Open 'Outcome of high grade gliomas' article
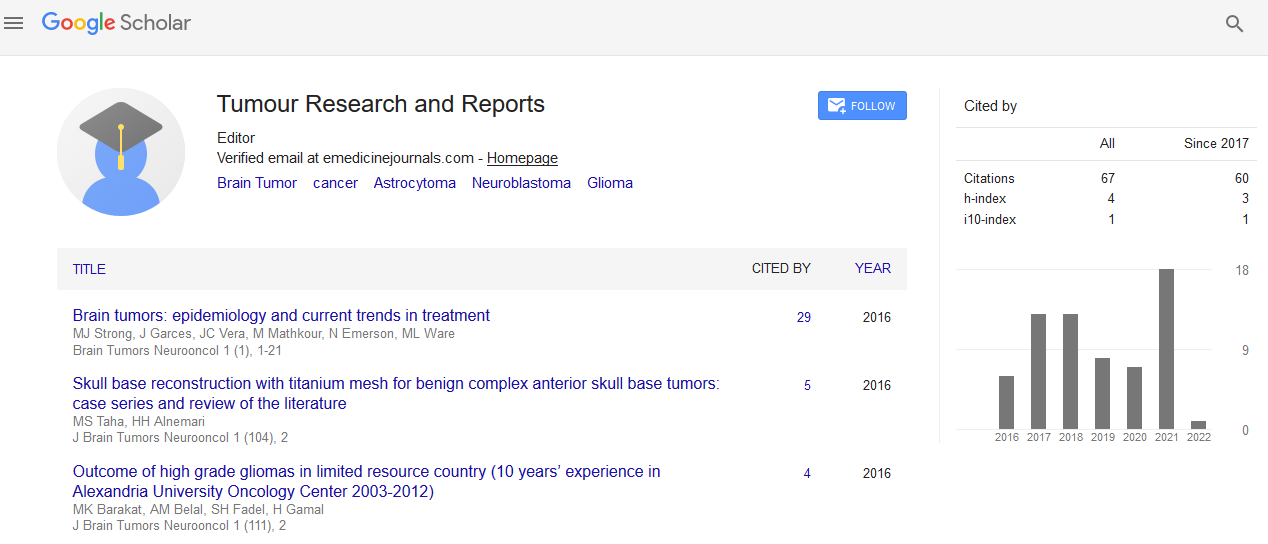 tap(366, 482)
